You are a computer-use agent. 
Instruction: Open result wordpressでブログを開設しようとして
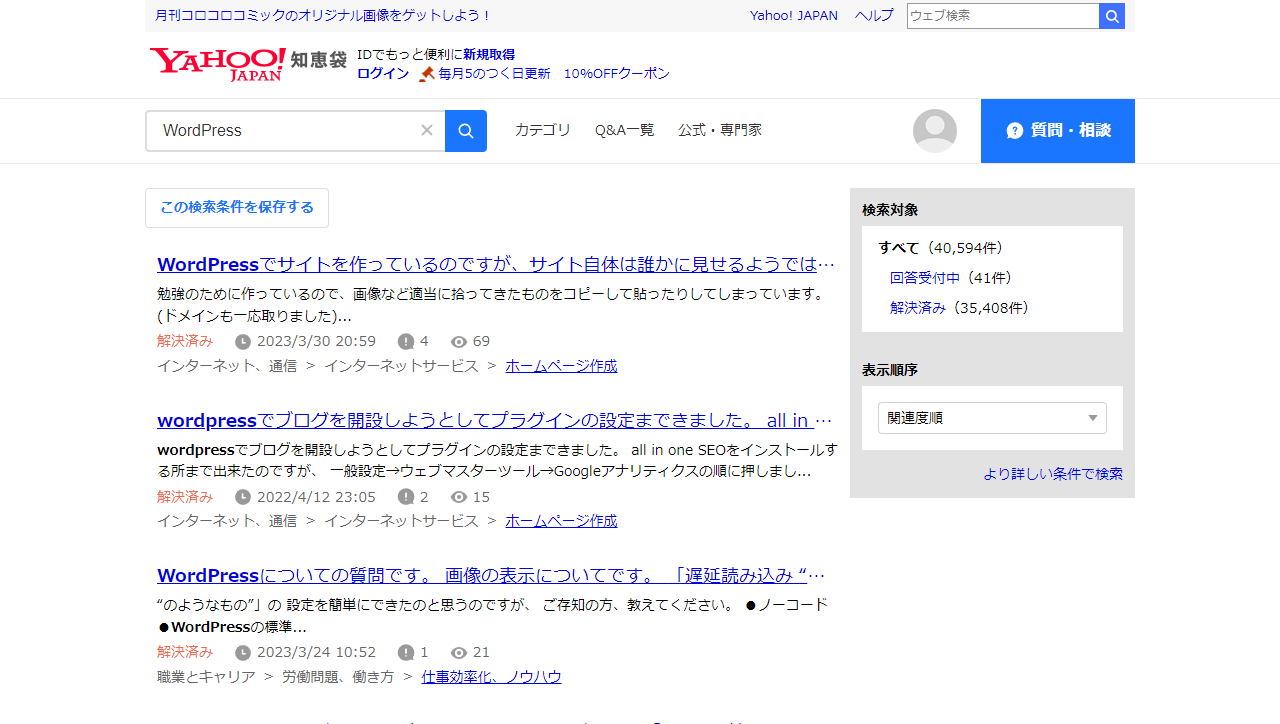click(x=495, y=420)
